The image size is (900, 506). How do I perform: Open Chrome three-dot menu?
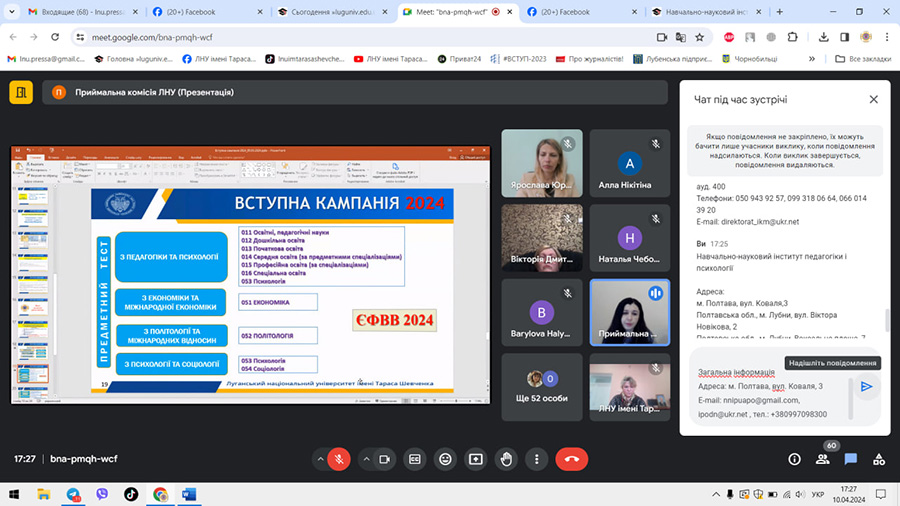pos(887,37)
